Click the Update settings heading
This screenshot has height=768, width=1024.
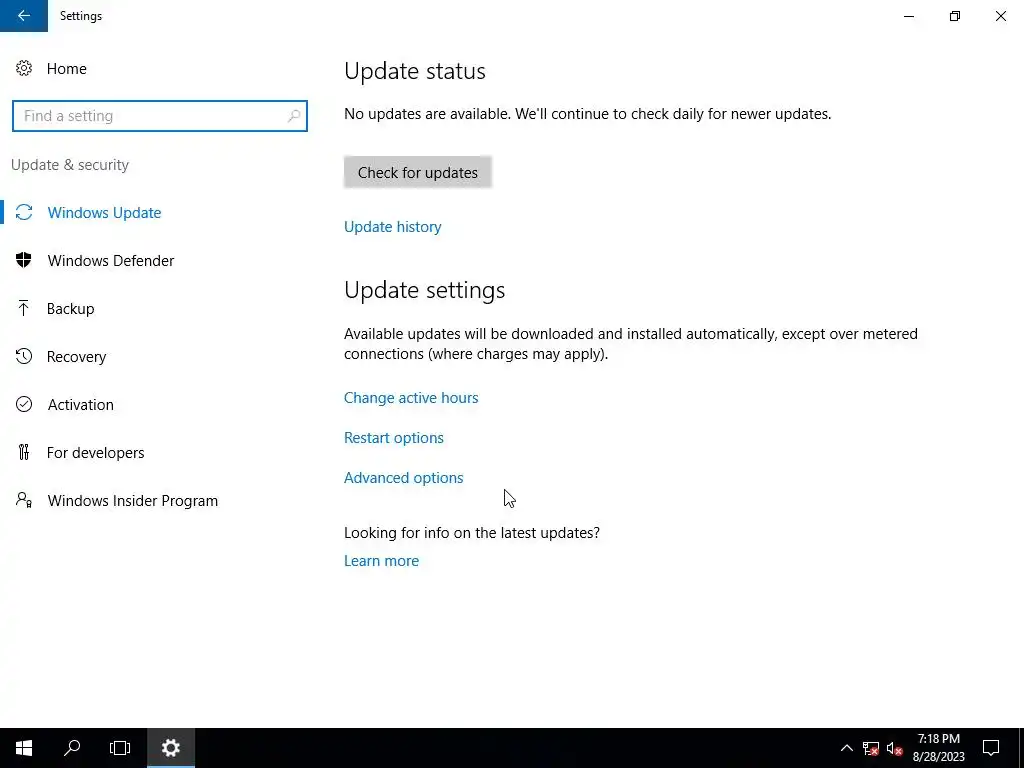click(424, 290)
